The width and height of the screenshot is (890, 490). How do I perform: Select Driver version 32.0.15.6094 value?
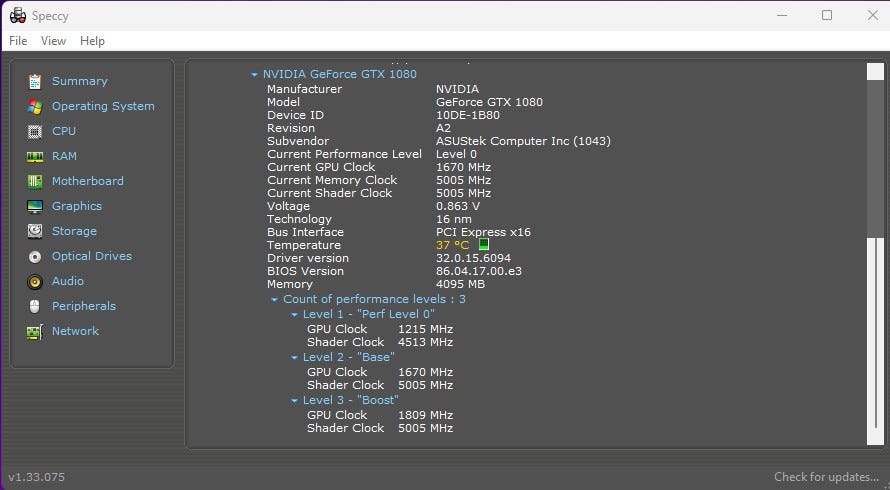[473, 258]
